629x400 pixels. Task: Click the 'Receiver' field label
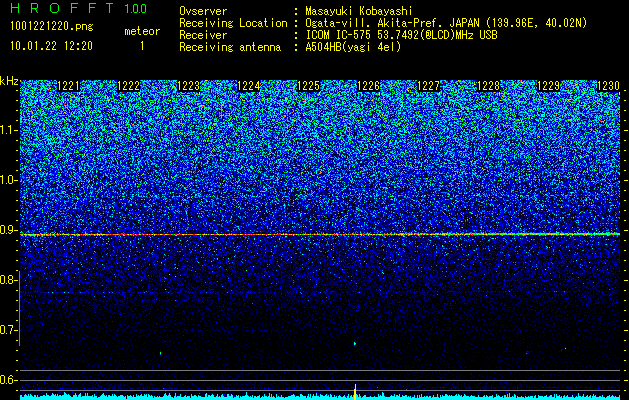[x=203, y=35]
